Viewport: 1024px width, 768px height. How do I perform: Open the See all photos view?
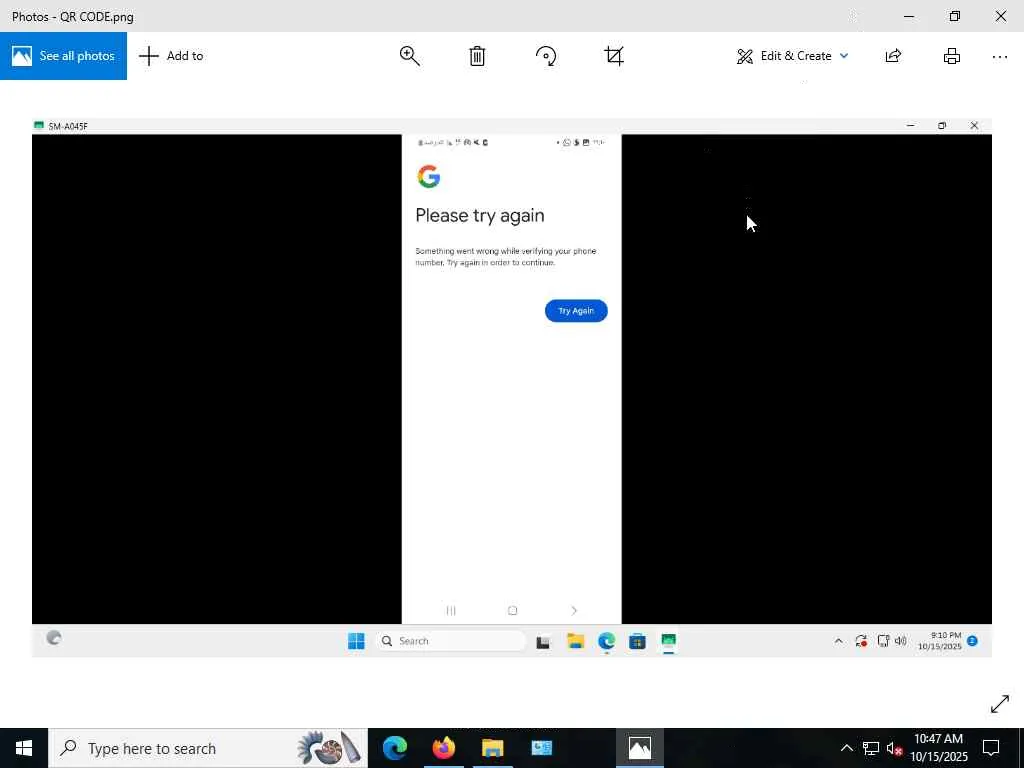point(63,56)
